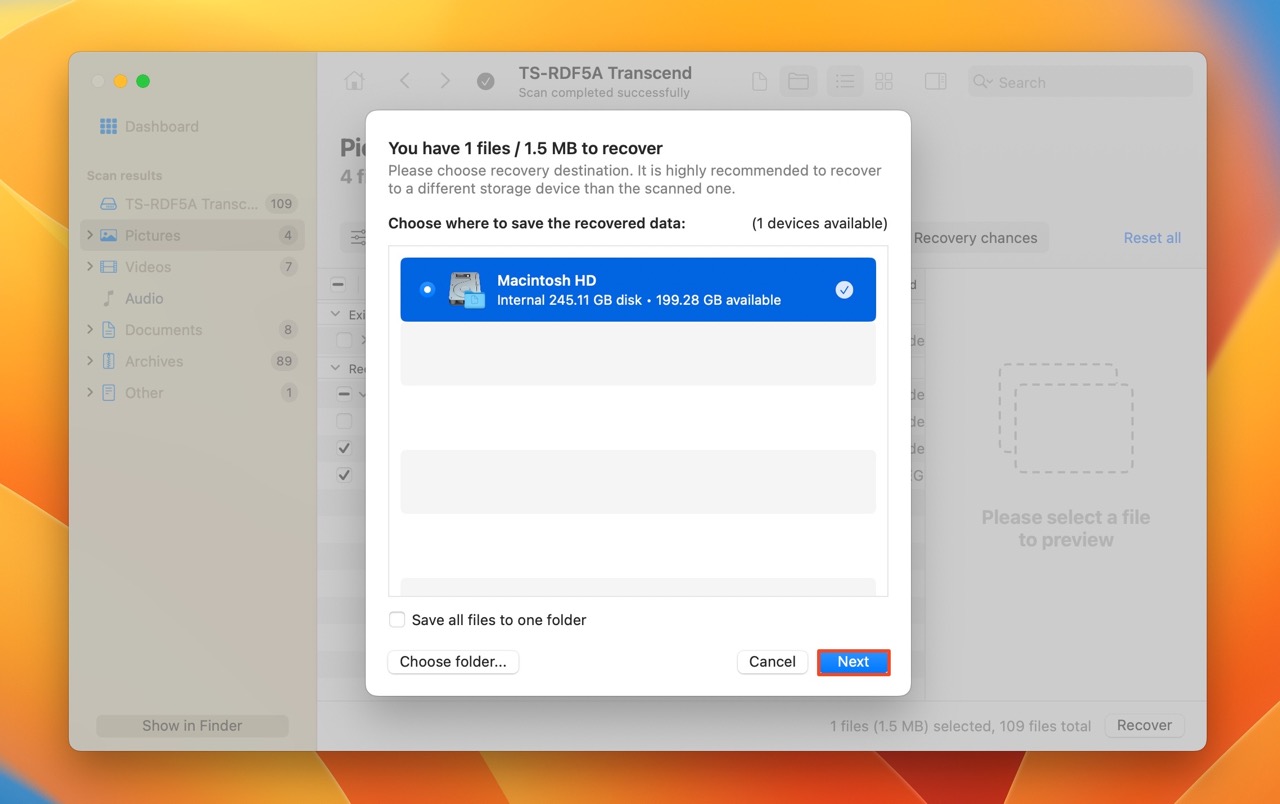Go forward with the right chevron
This screenshot has width=1280, height=804.
pyautogui.click(x=445, y=81)
